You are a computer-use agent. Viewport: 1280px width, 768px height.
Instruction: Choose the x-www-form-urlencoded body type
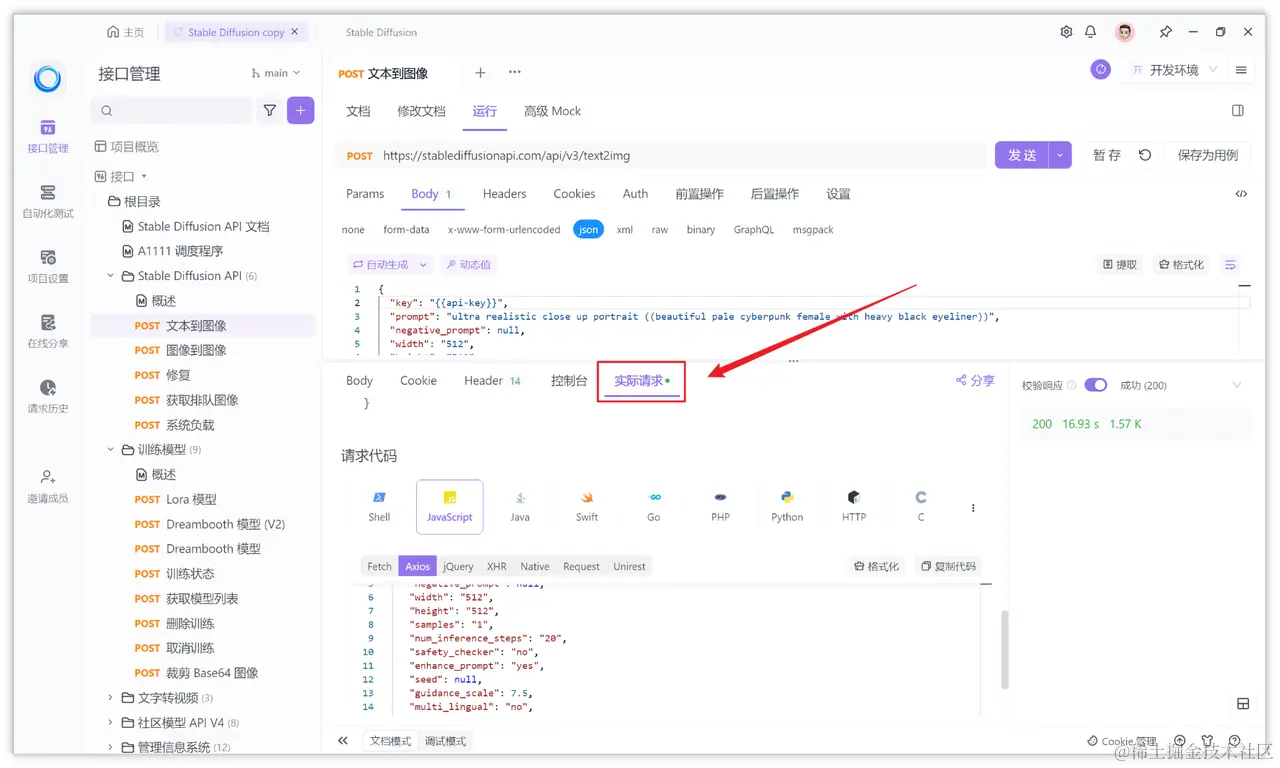point(504,230)
